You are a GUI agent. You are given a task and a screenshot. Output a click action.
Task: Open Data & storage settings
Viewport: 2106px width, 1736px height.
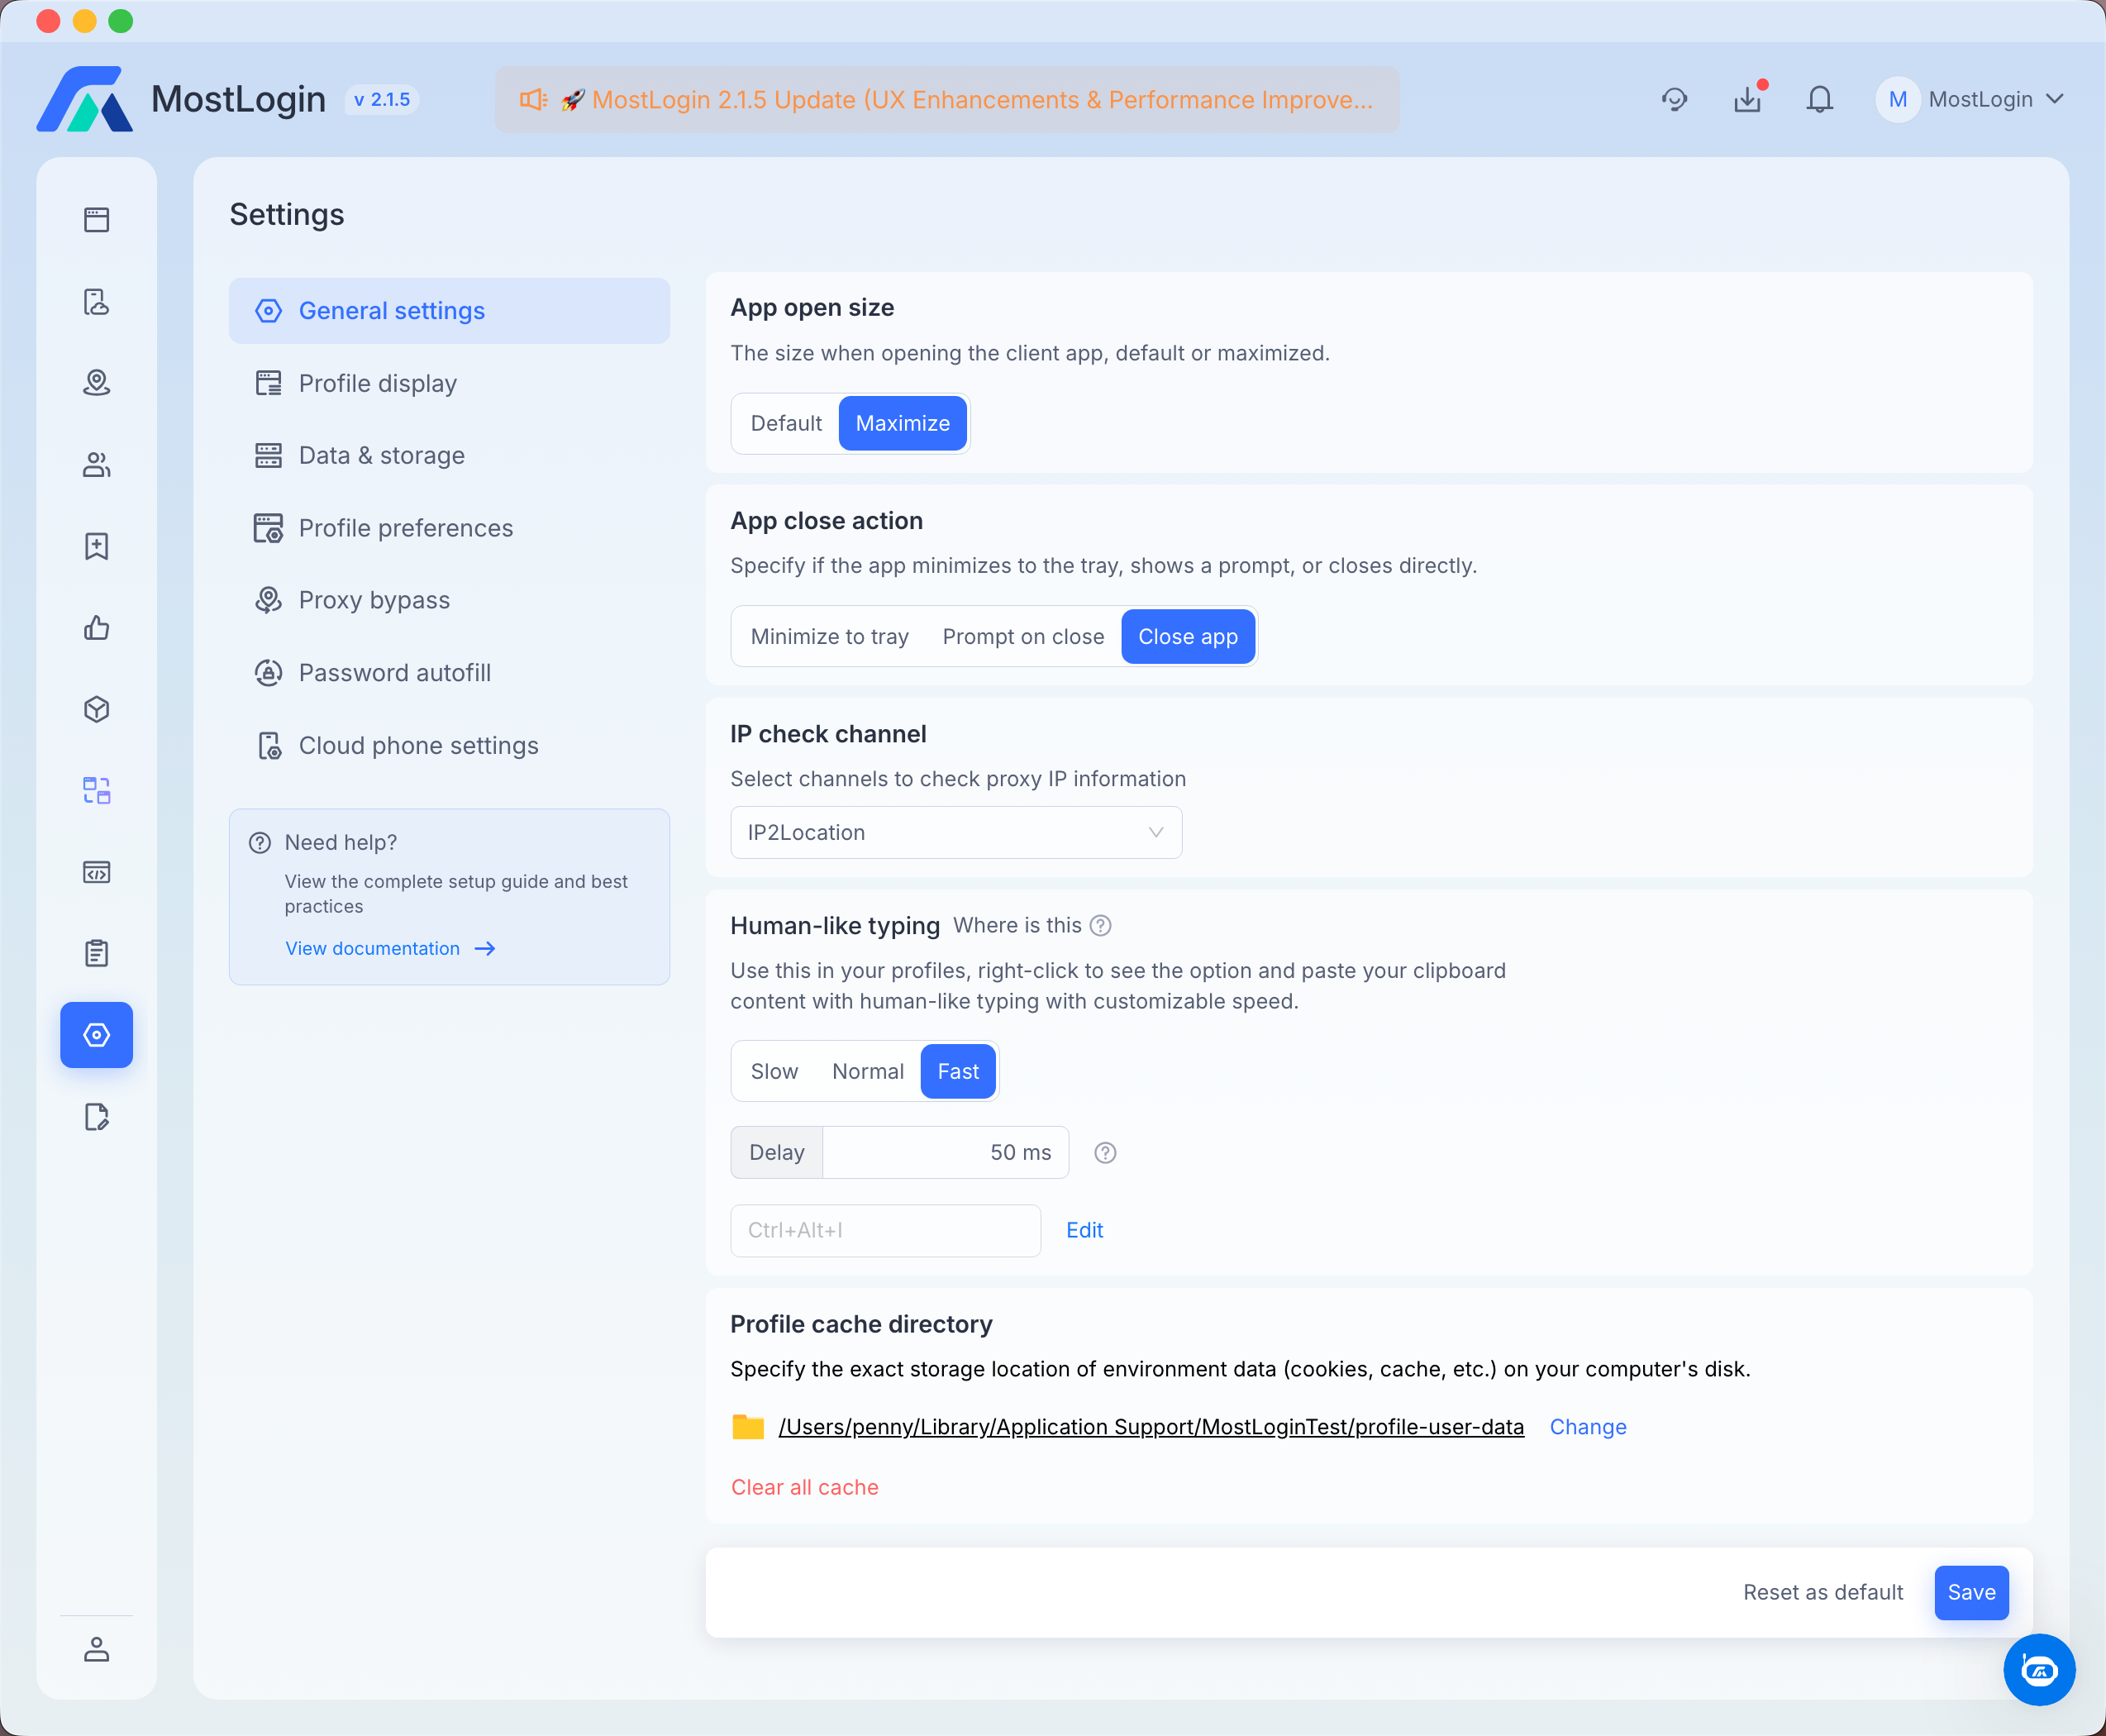tap(449, 456)
